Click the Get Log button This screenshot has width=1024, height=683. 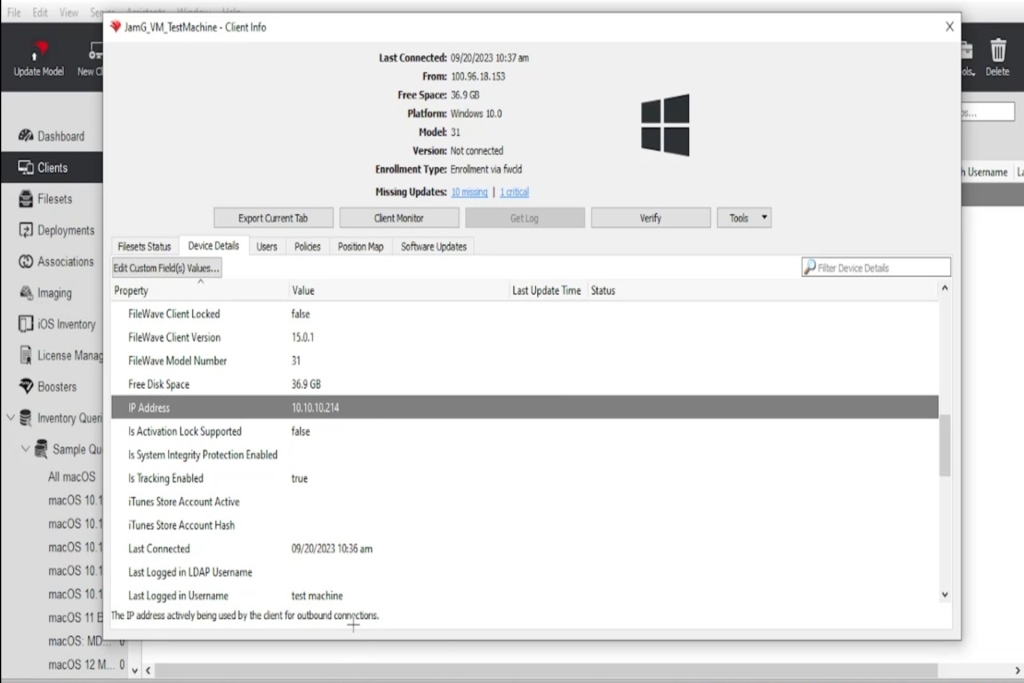pos(524,218)
